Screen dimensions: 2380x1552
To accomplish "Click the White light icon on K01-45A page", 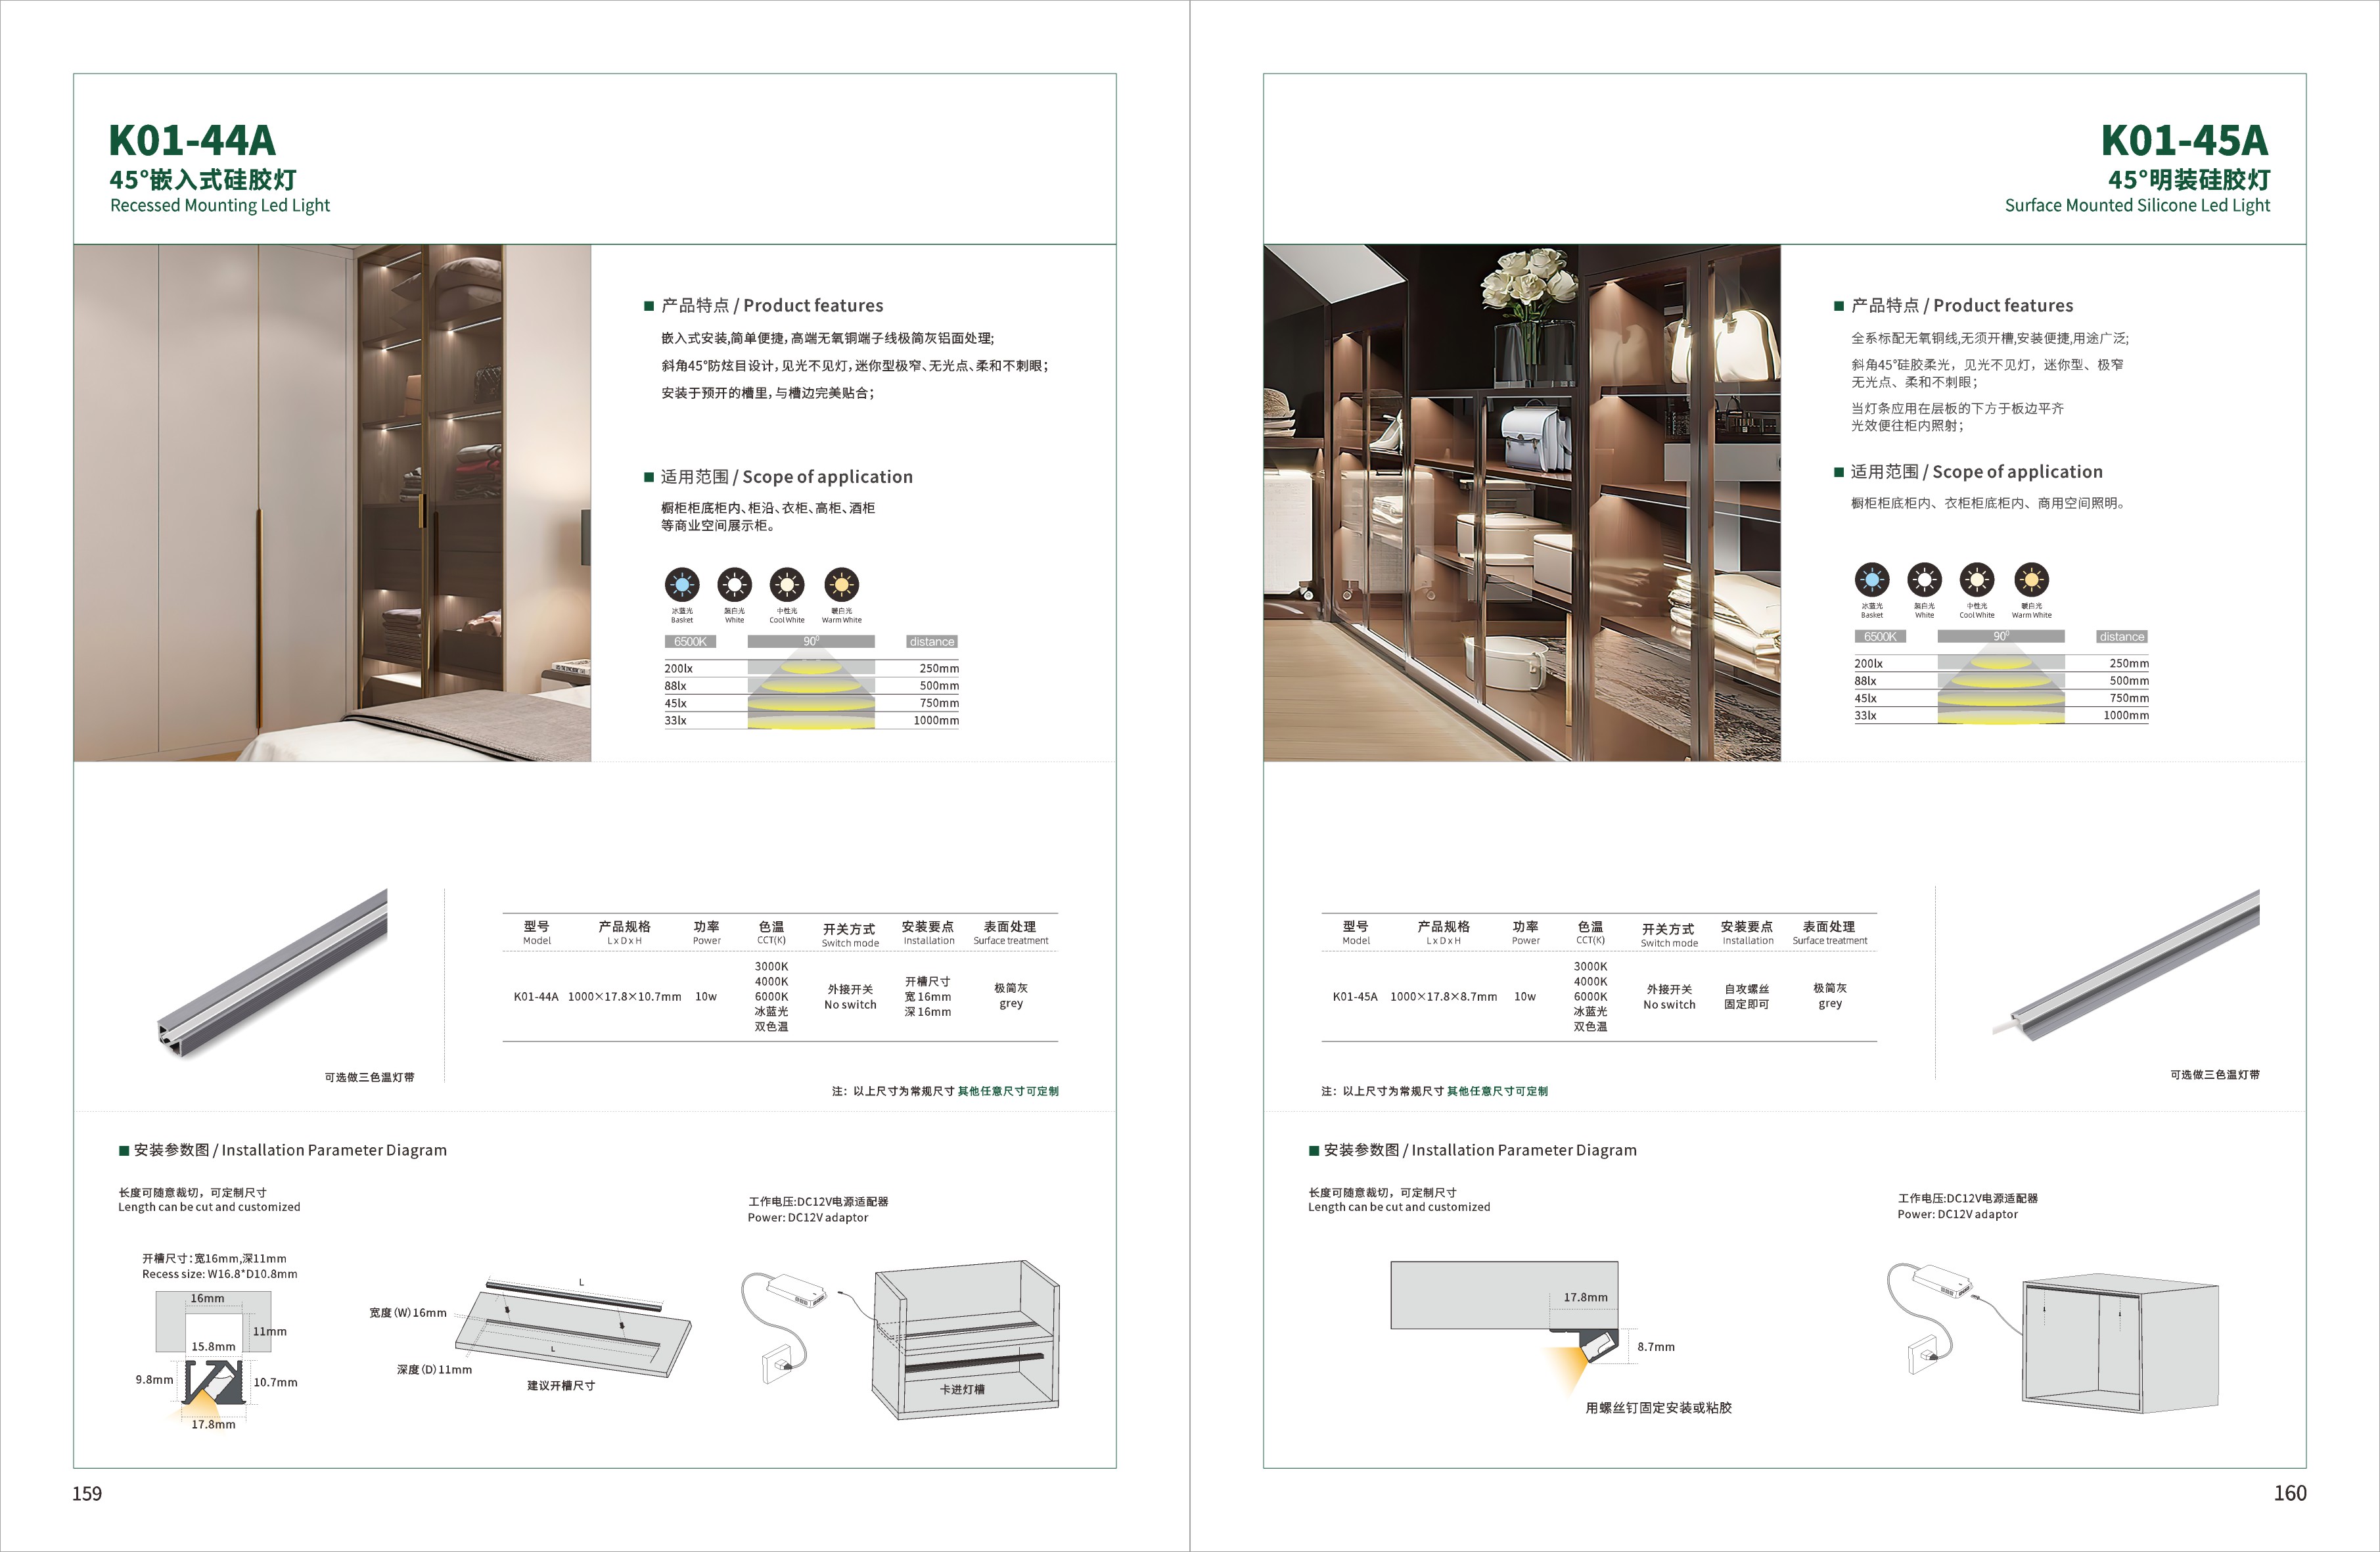I will [x=1924, y=579].
